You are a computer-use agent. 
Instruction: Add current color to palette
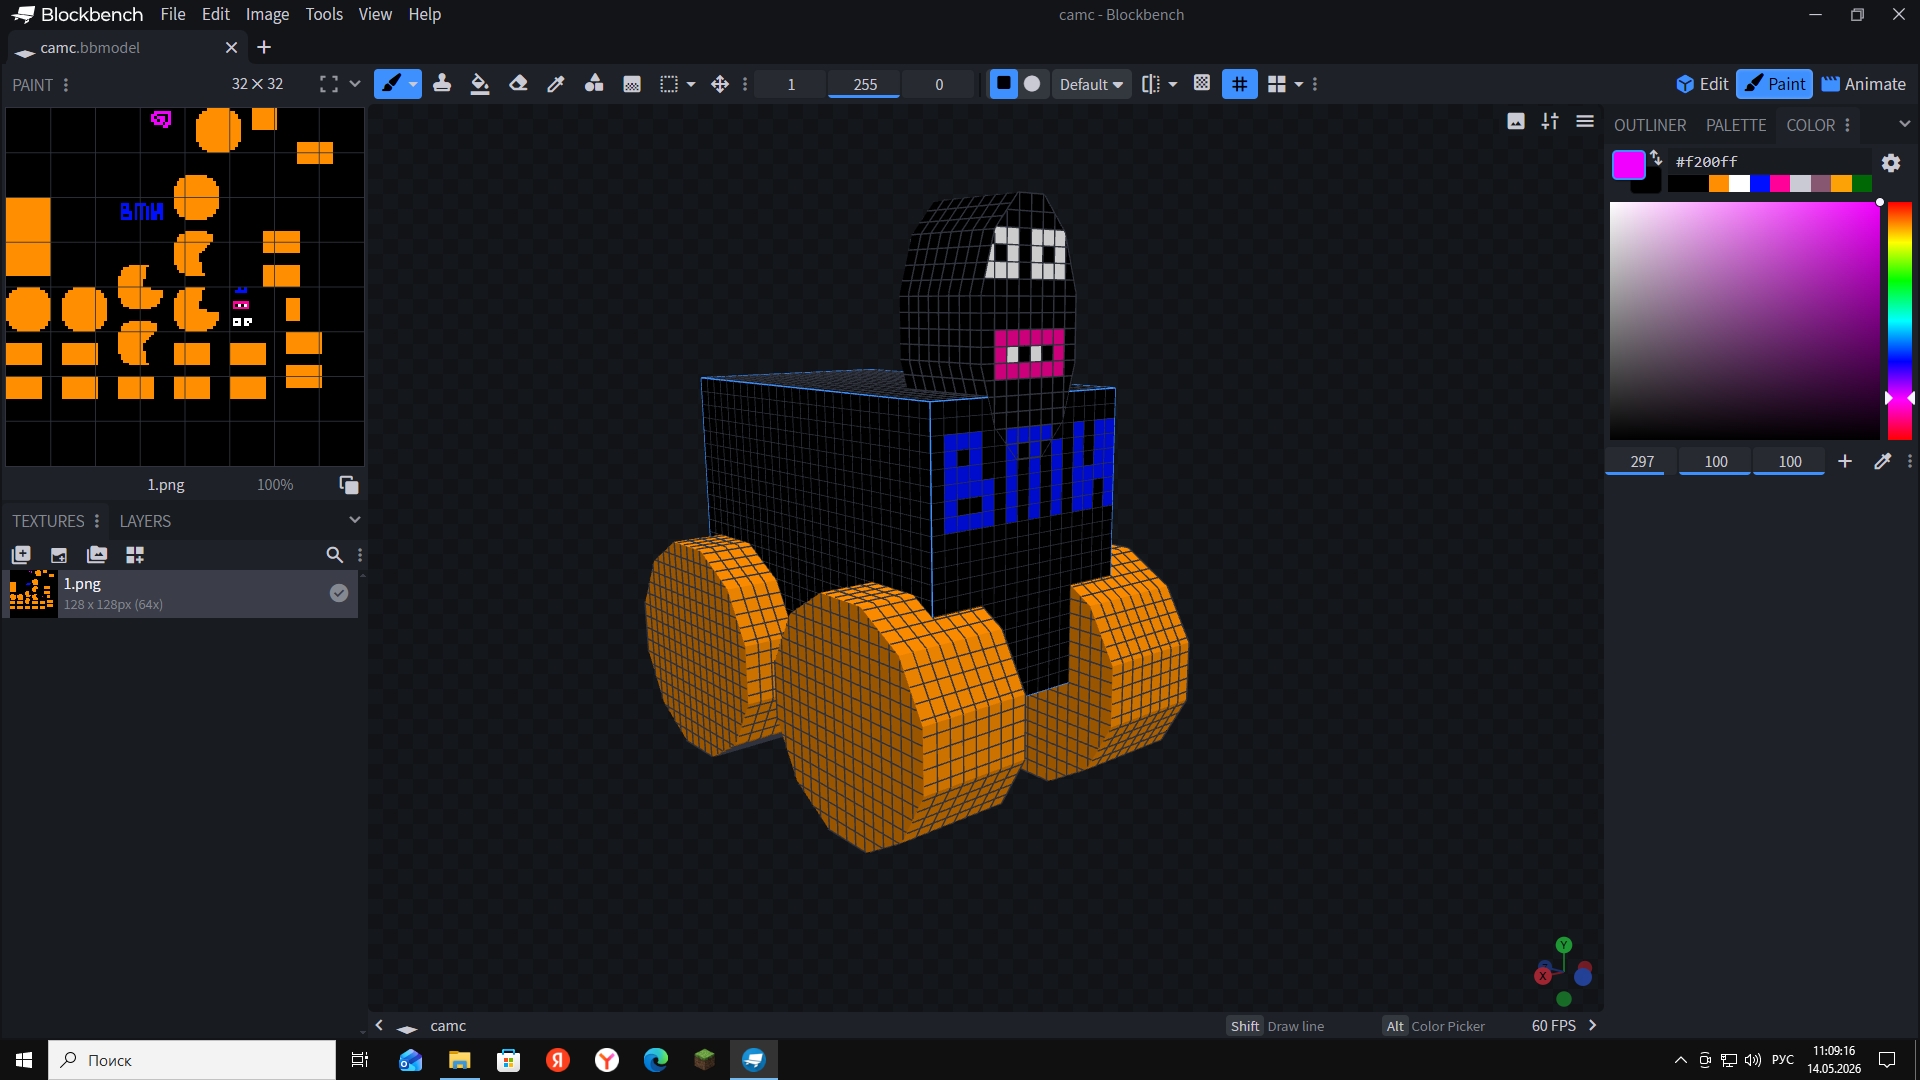coord(1845,461)
